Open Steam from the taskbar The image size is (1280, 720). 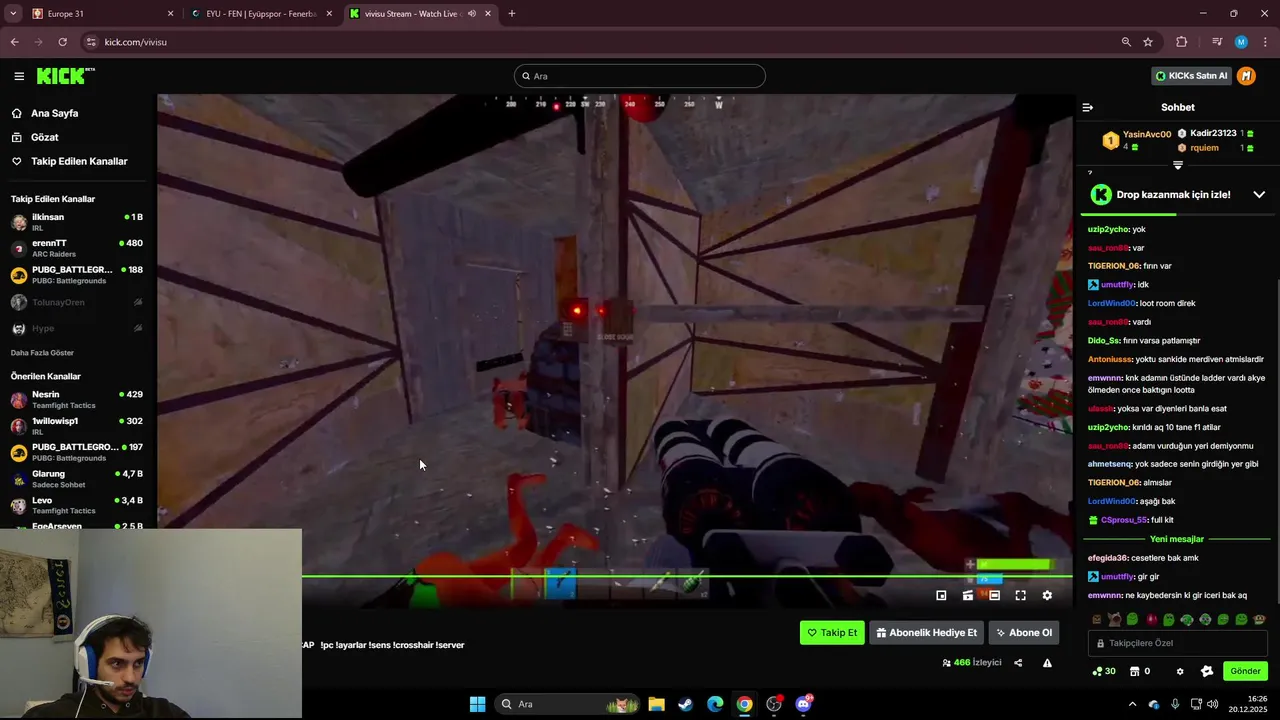685,704
